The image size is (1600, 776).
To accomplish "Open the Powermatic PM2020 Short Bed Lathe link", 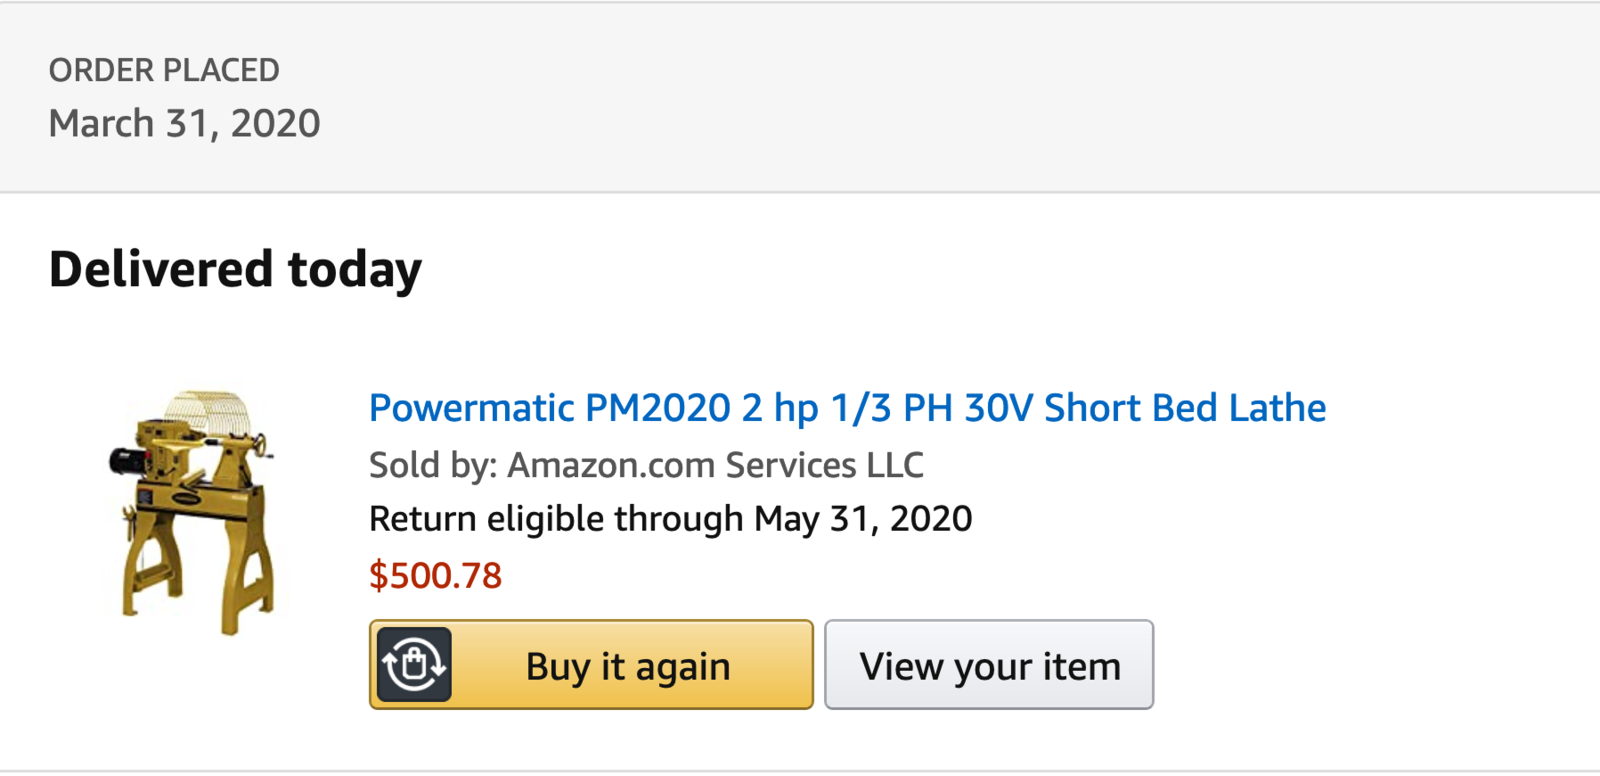I will click(x=847, y=408).
